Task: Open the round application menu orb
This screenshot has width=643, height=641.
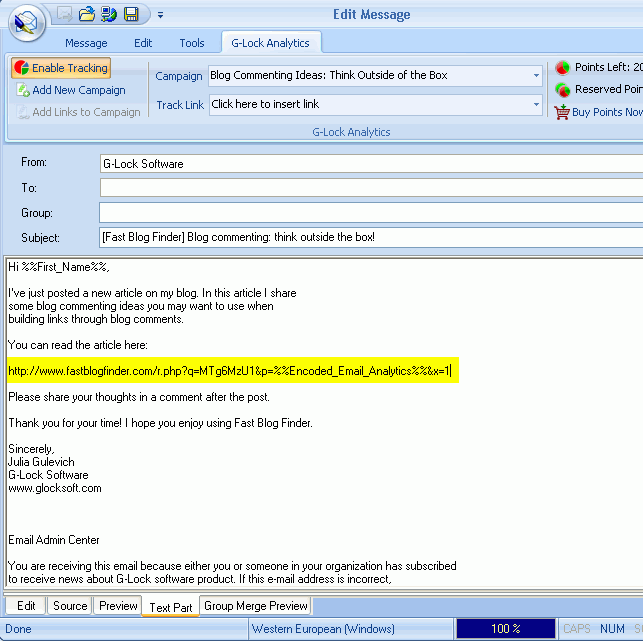Action: 27,23
